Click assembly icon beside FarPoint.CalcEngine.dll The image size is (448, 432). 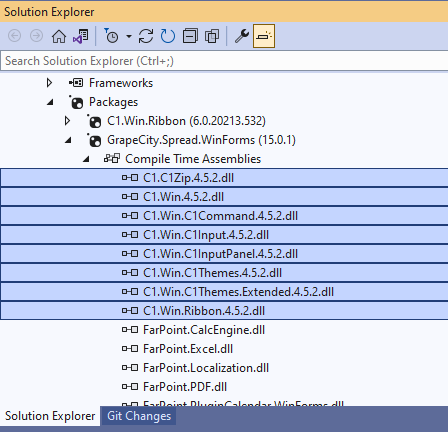click(130, 330)
